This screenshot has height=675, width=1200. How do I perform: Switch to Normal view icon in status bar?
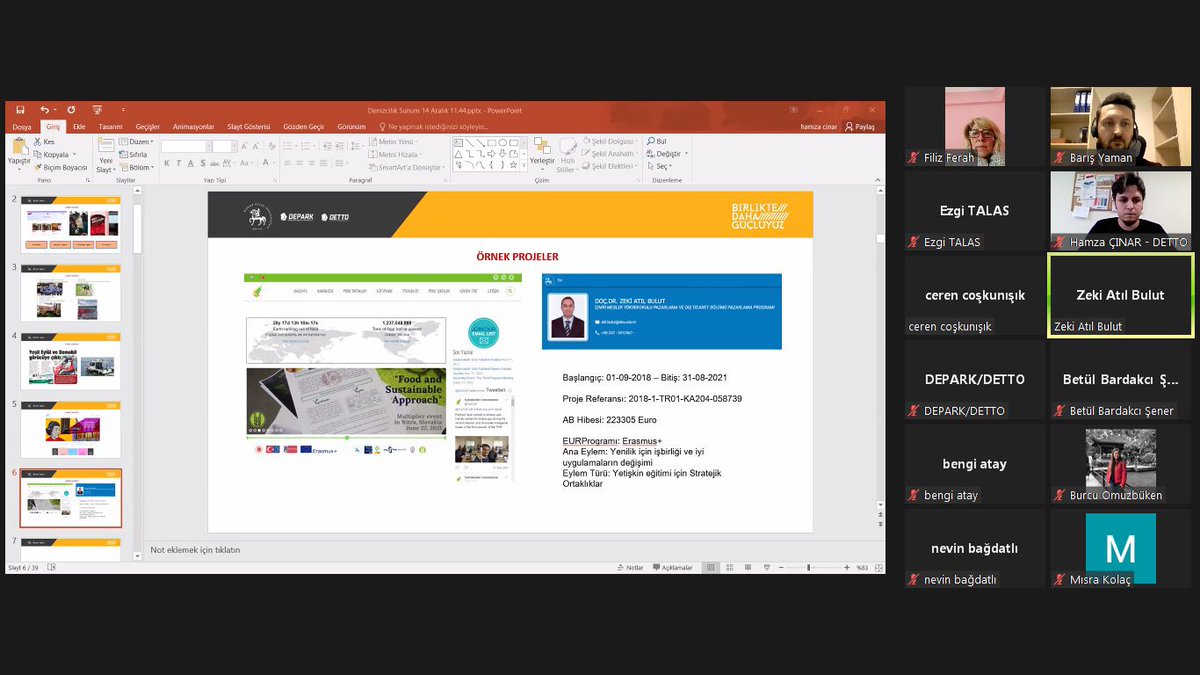point(711,567)
